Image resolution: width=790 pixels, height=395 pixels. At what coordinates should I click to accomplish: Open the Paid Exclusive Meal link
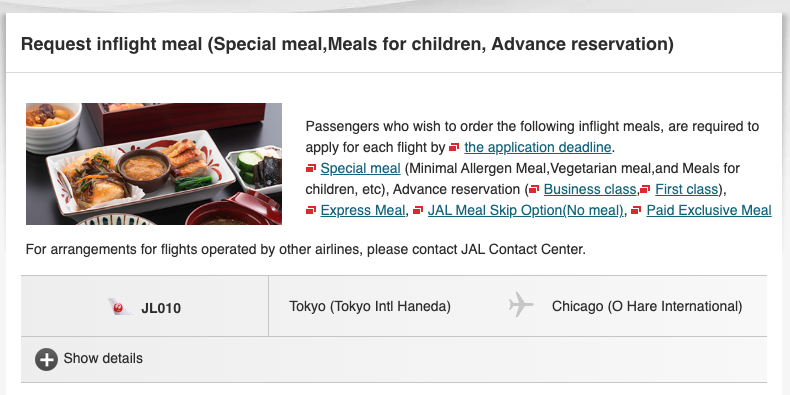[x=709, y=210]
